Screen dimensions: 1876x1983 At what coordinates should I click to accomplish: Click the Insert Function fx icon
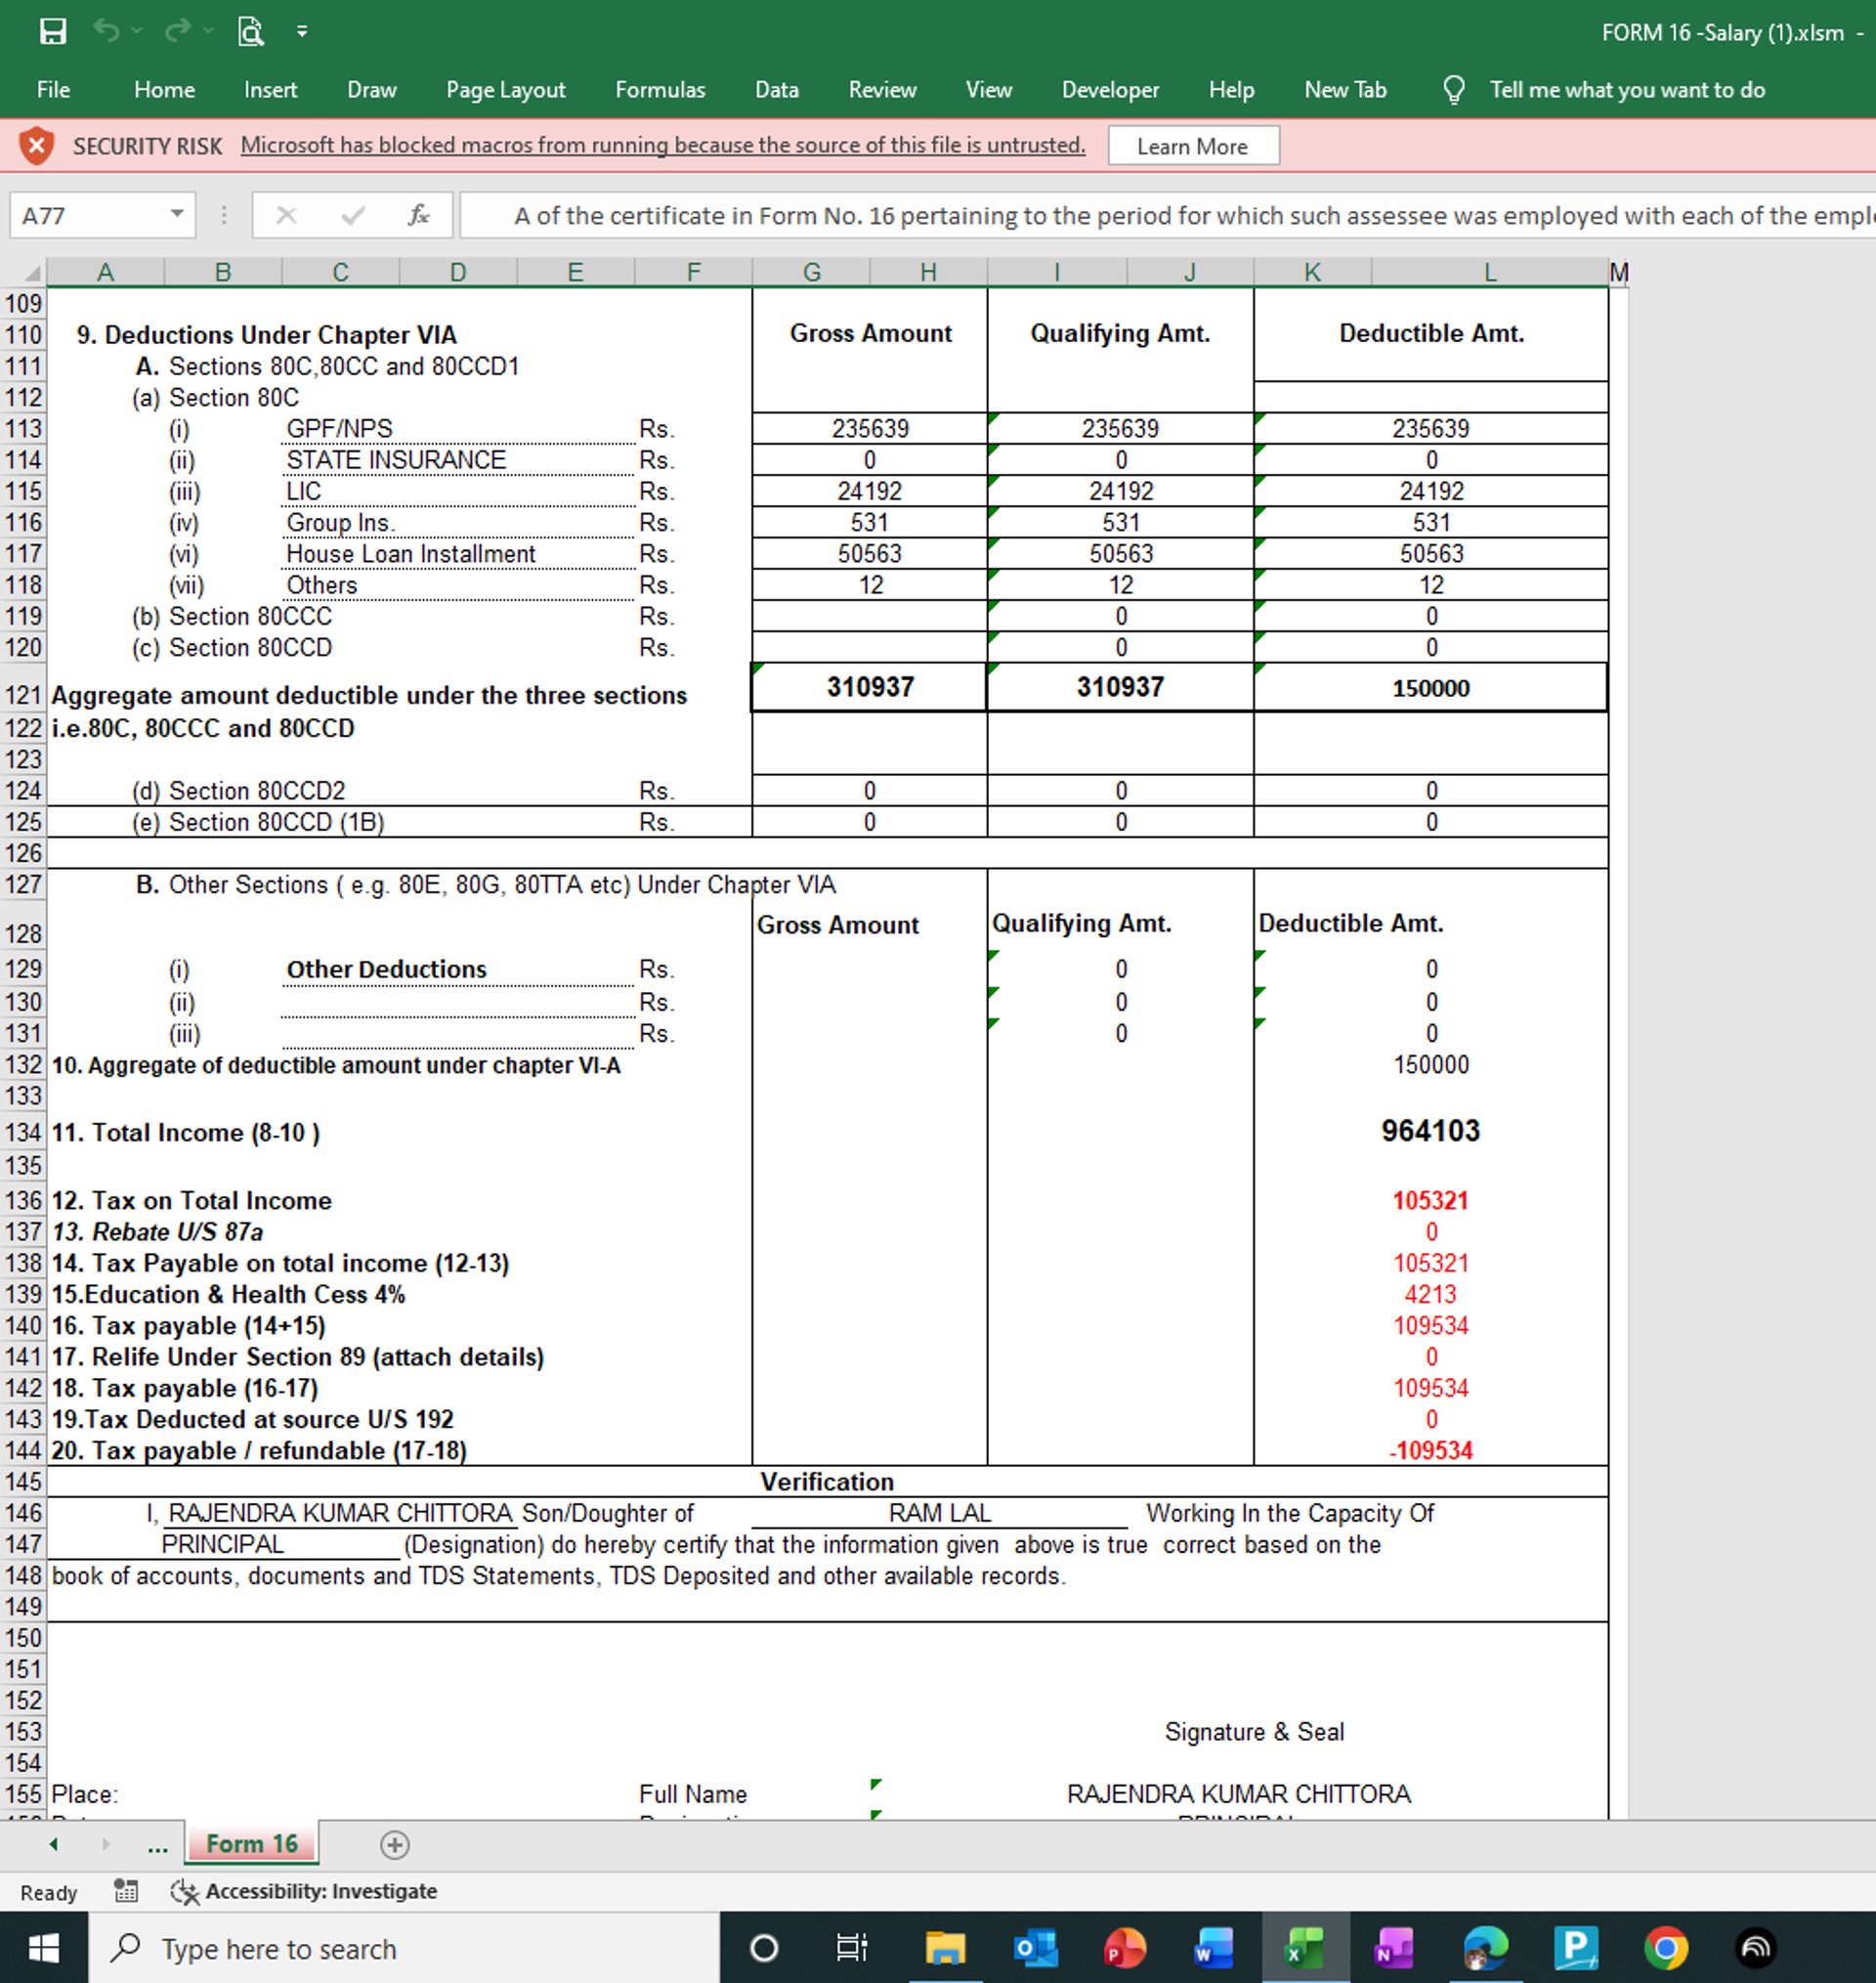[x=418, y=215]
